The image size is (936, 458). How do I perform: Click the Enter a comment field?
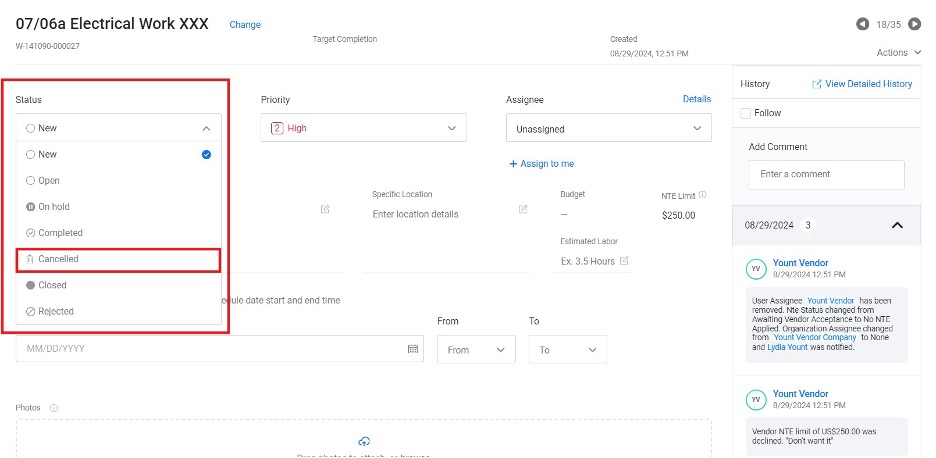point(826,174)
